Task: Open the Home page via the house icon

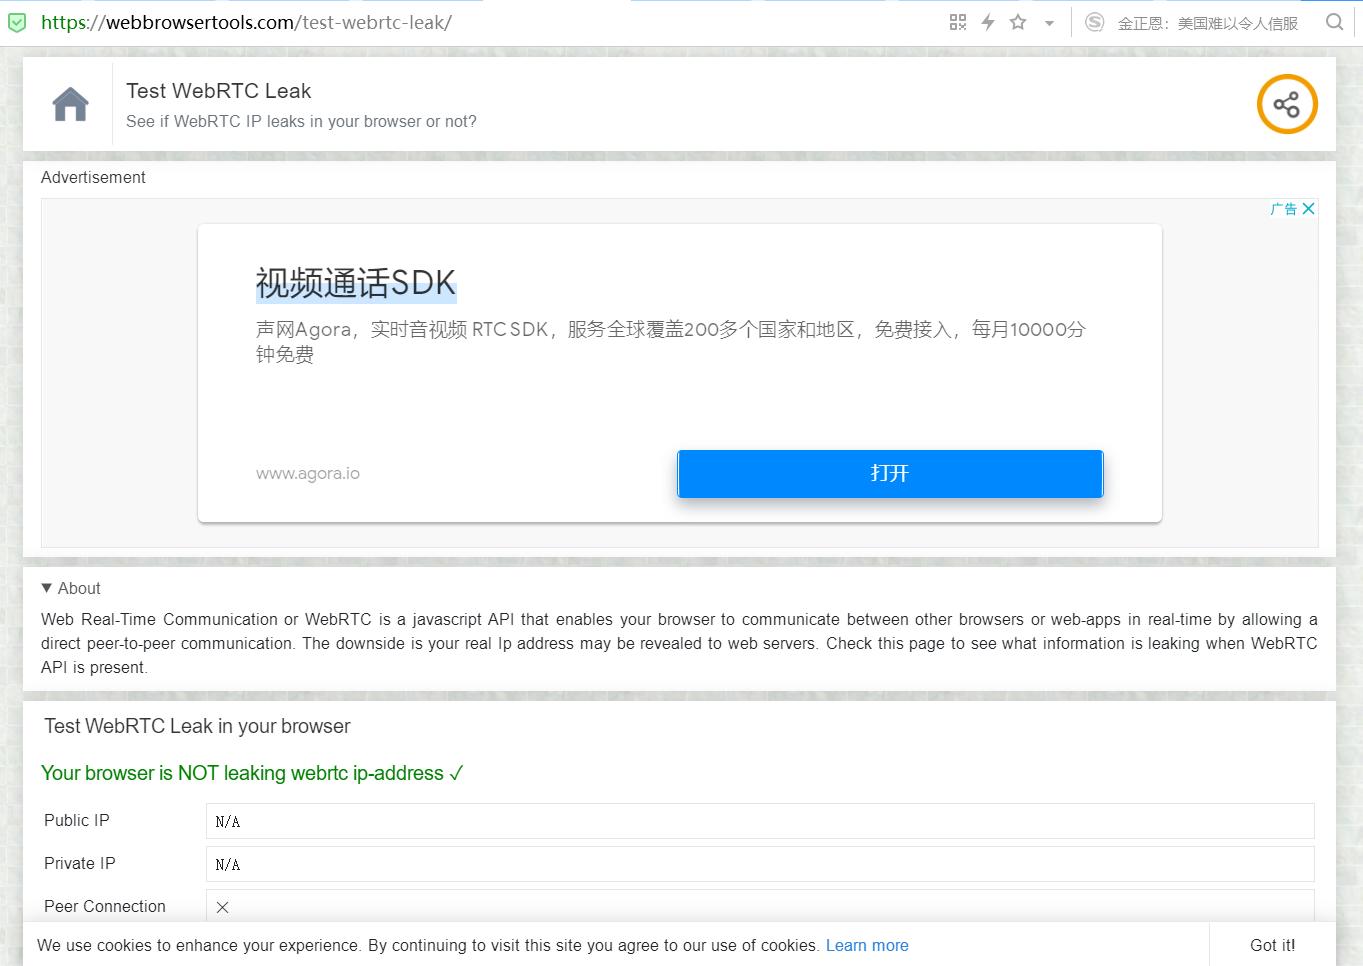Action: point(69,102)
